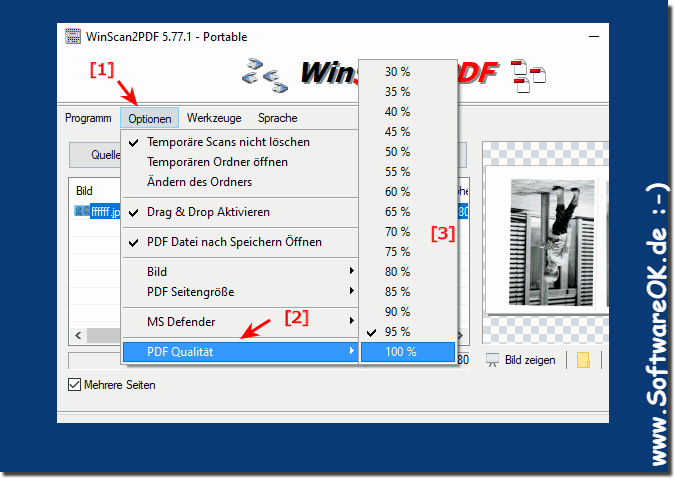
Task: Click the PDF documents icon in banner
Action: 528,76
